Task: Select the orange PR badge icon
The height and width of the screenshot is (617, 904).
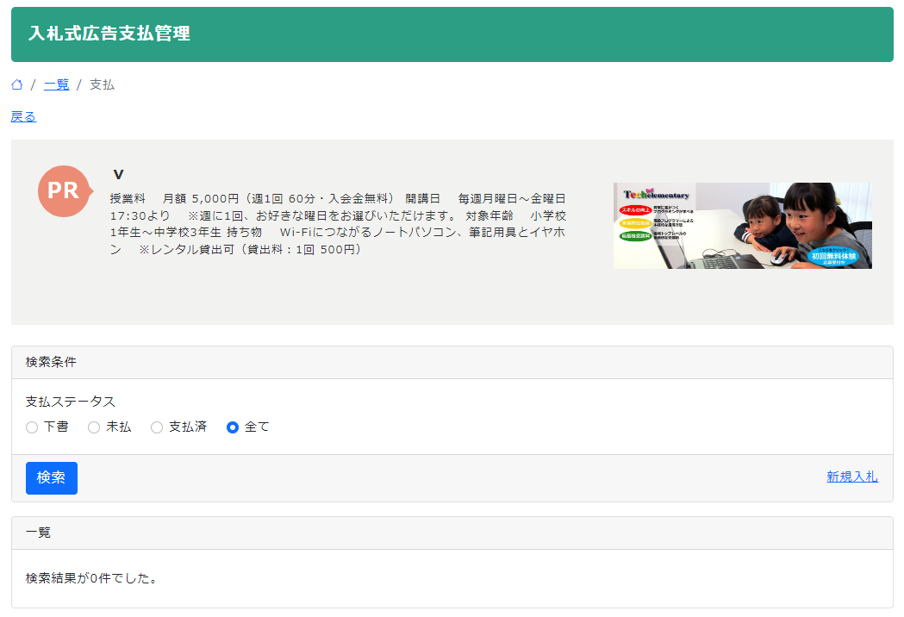Action: [x=64, y=191]
